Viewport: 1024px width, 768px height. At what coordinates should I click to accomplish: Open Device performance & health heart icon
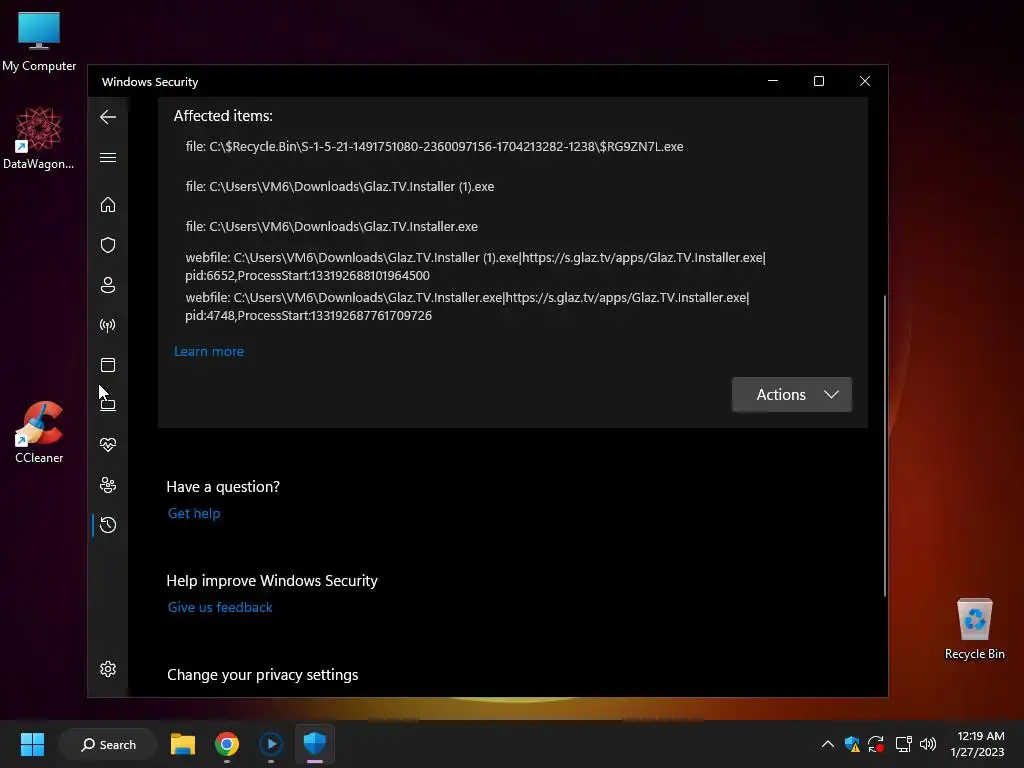pyautogui.click(x=108, y=445)
